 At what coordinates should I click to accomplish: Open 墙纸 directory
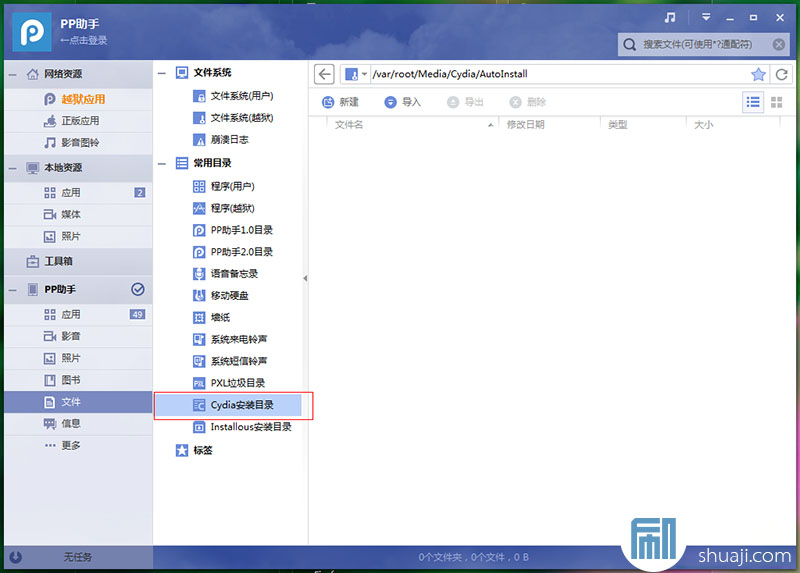pos(212,318)
